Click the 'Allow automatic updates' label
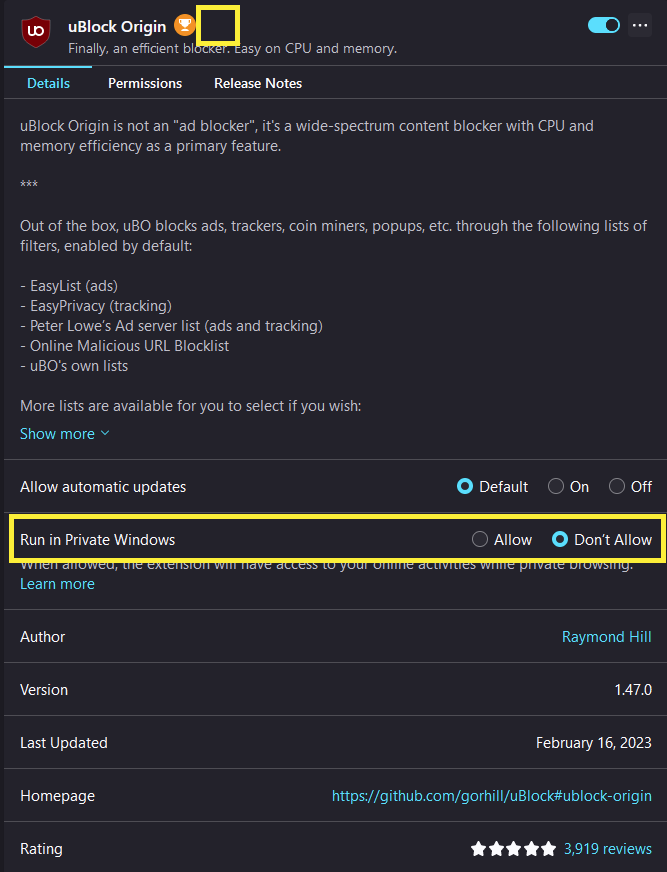The width and height of the screenshot is (667, 872). pos(103,487)
